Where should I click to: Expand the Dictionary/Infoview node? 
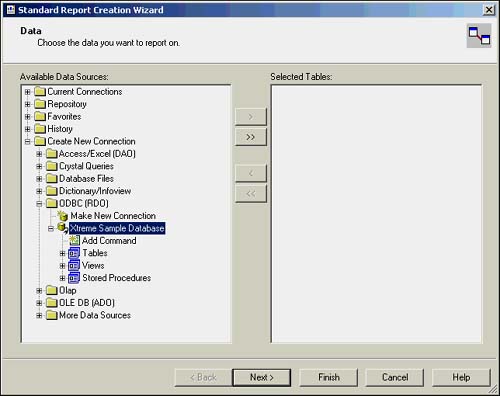39,191
